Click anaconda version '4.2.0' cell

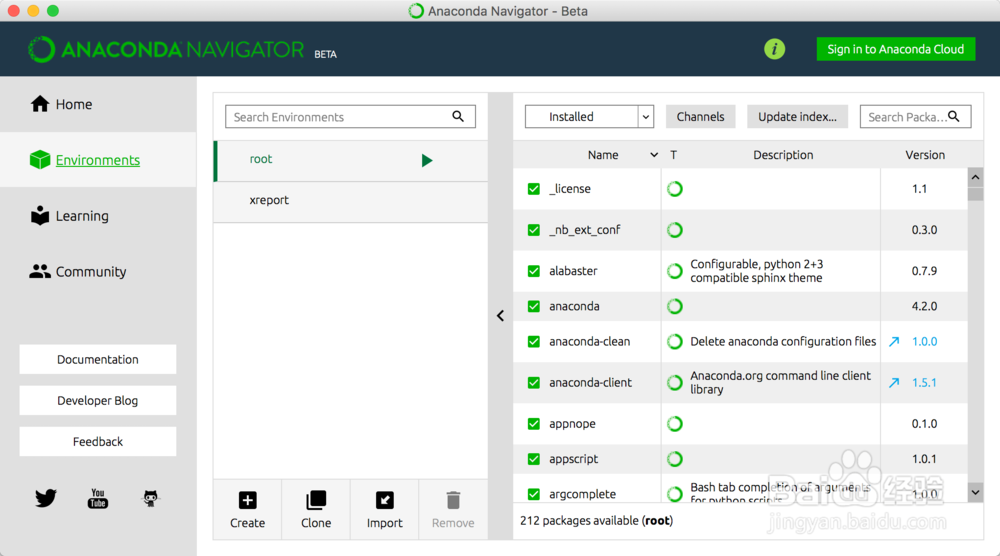coord(924,306)
